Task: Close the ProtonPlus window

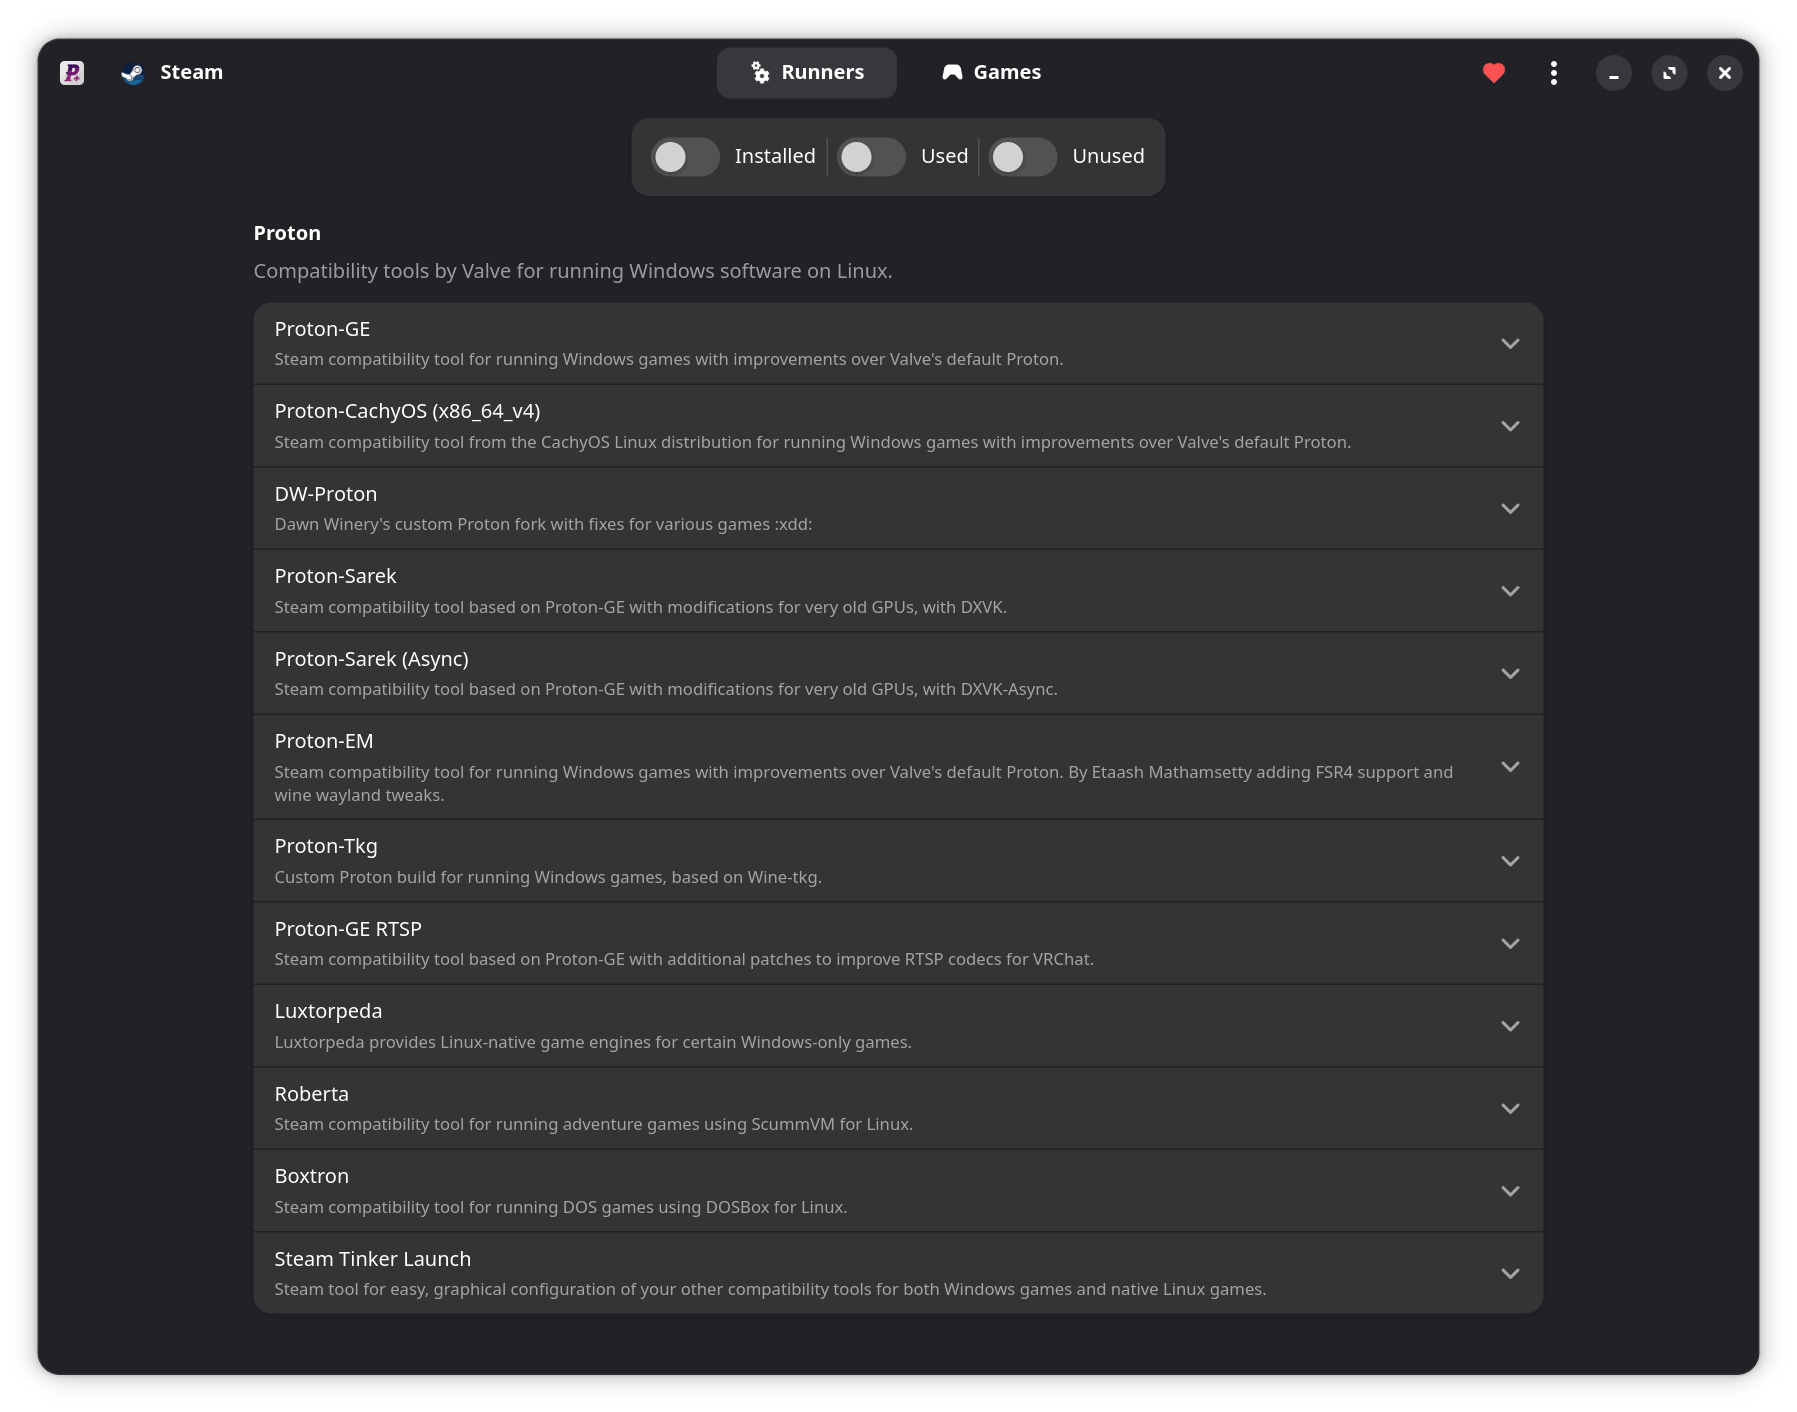Action: [1725, 73]
